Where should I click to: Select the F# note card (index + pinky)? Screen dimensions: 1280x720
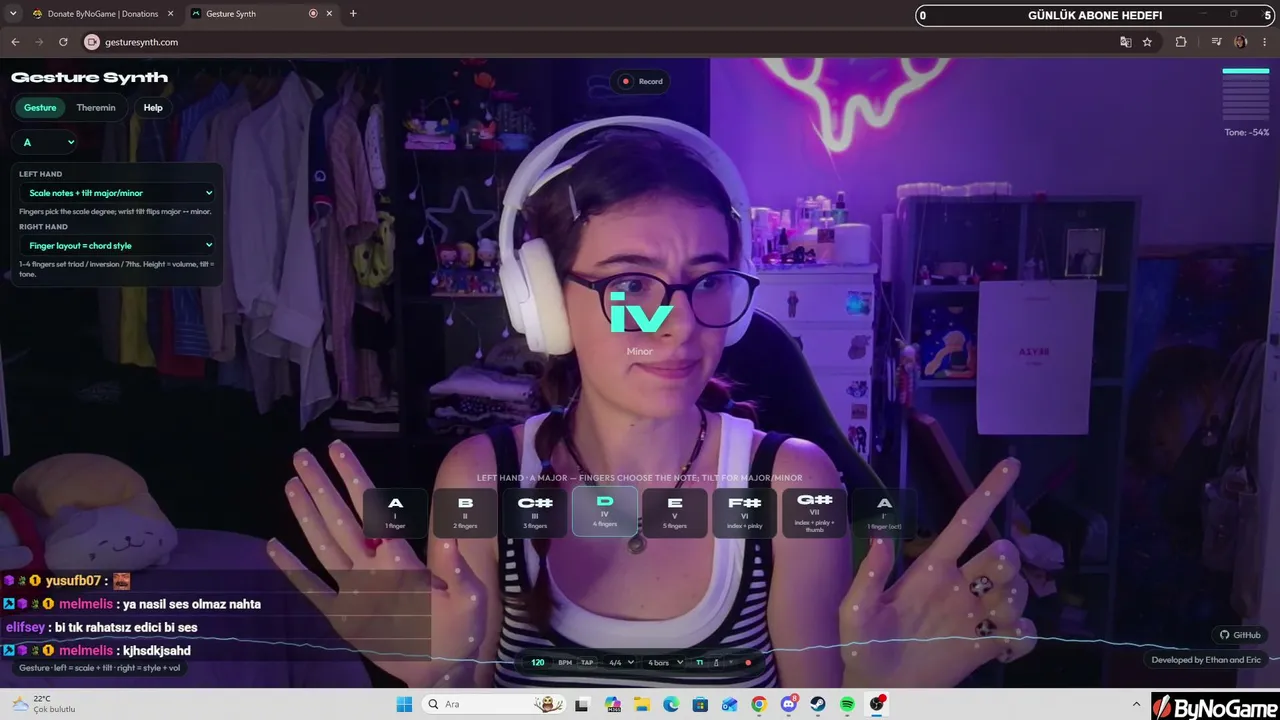pos(745,512)
